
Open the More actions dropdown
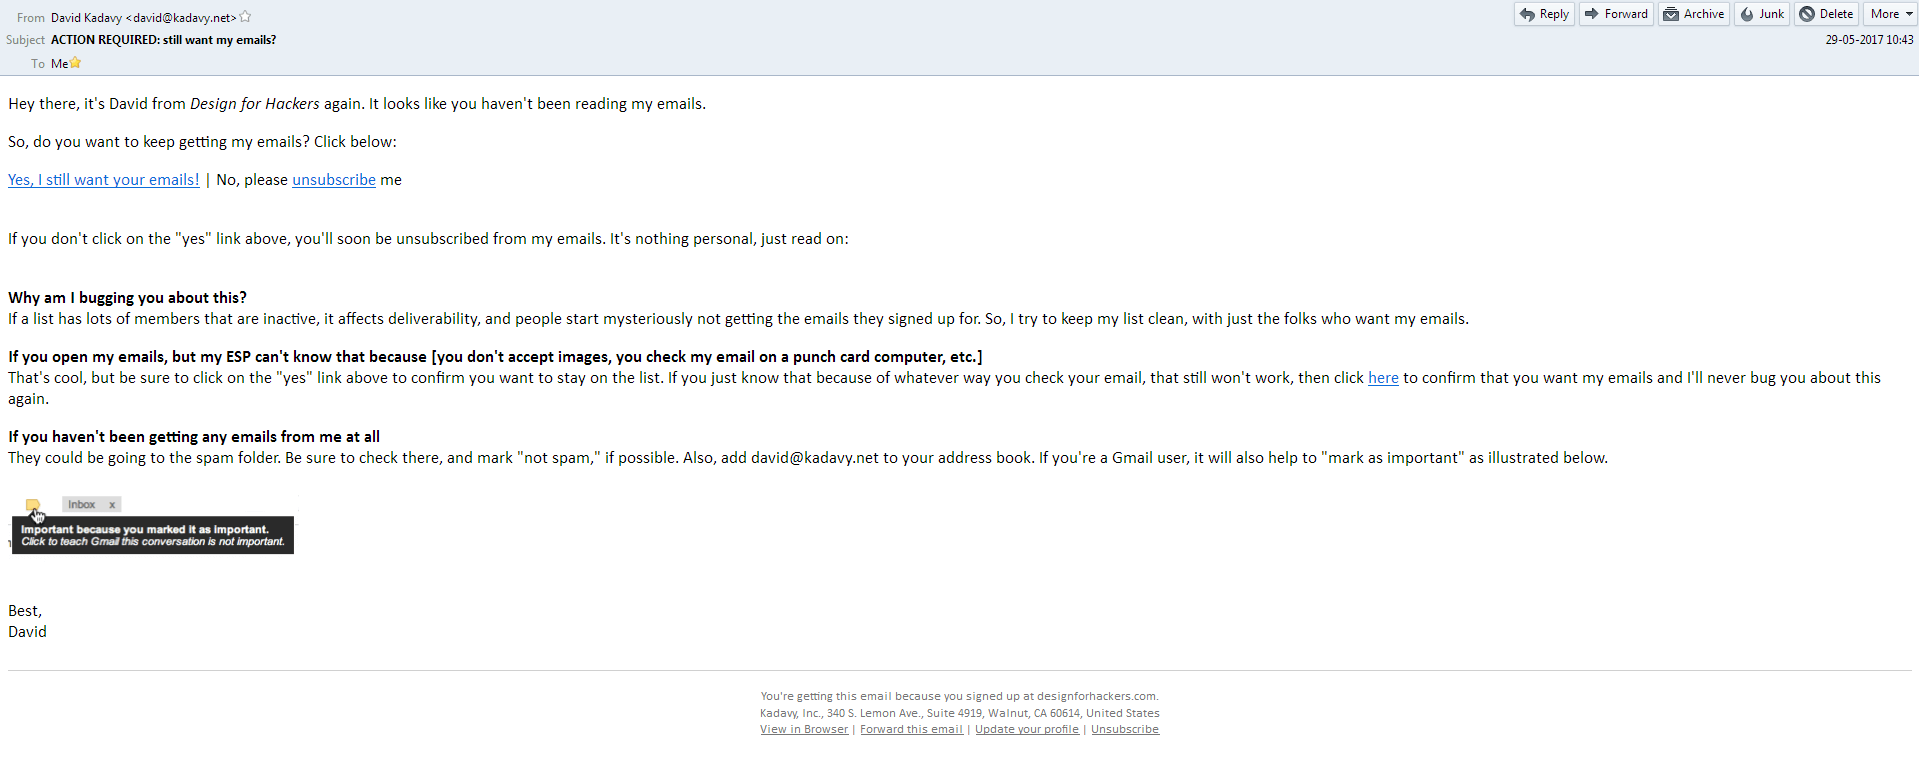coord(1890,14)
